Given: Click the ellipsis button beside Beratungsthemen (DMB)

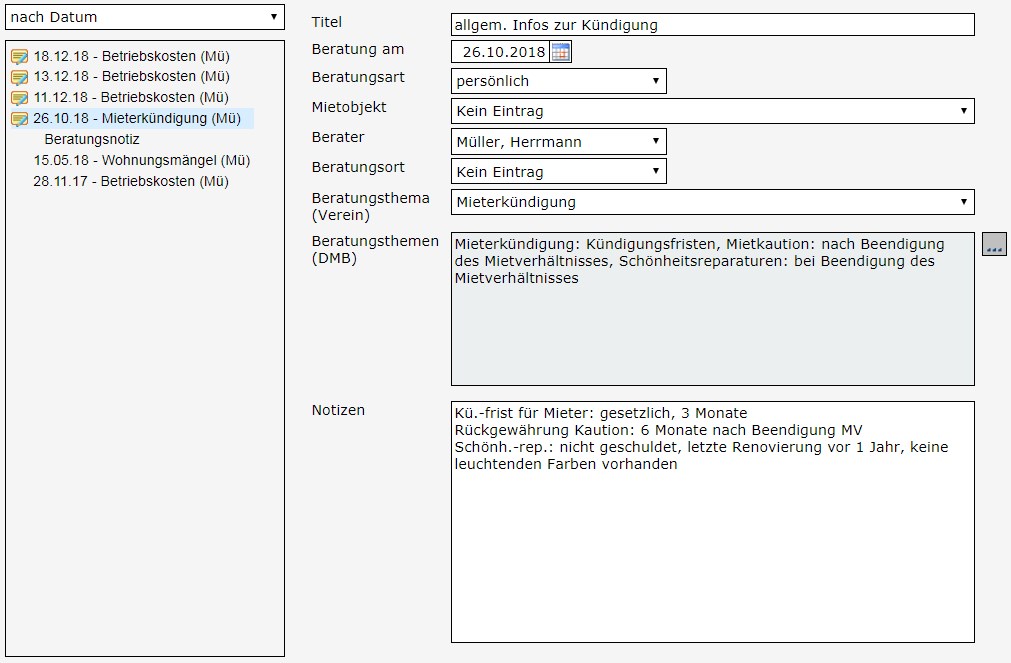Looking at the screenshot, I should click(x=994, y=245).
